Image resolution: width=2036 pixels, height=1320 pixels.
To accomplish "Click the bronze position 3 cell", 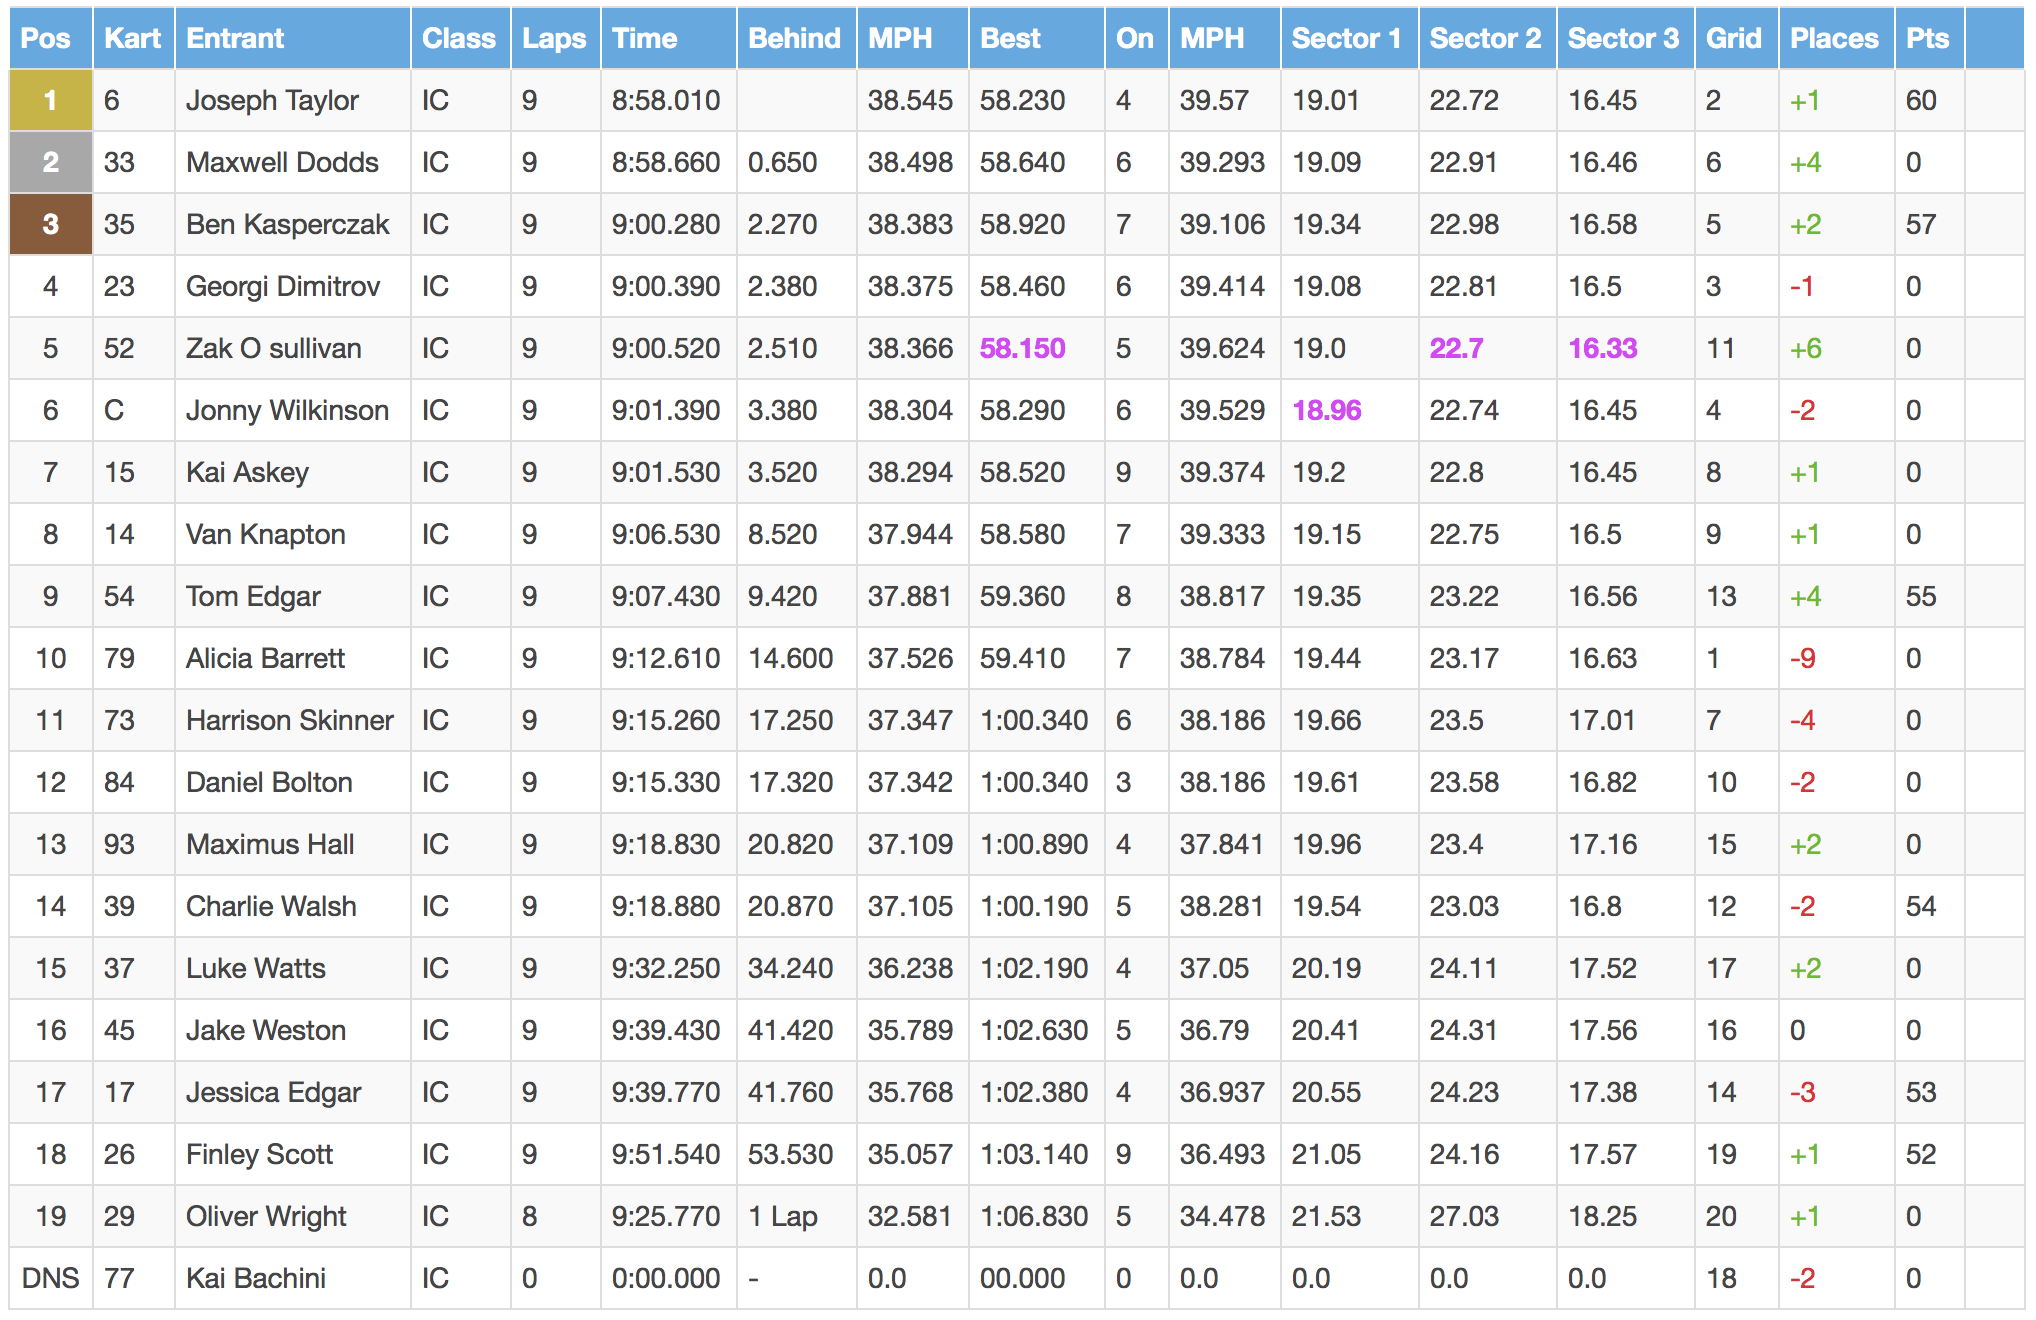I will (51, 224).
